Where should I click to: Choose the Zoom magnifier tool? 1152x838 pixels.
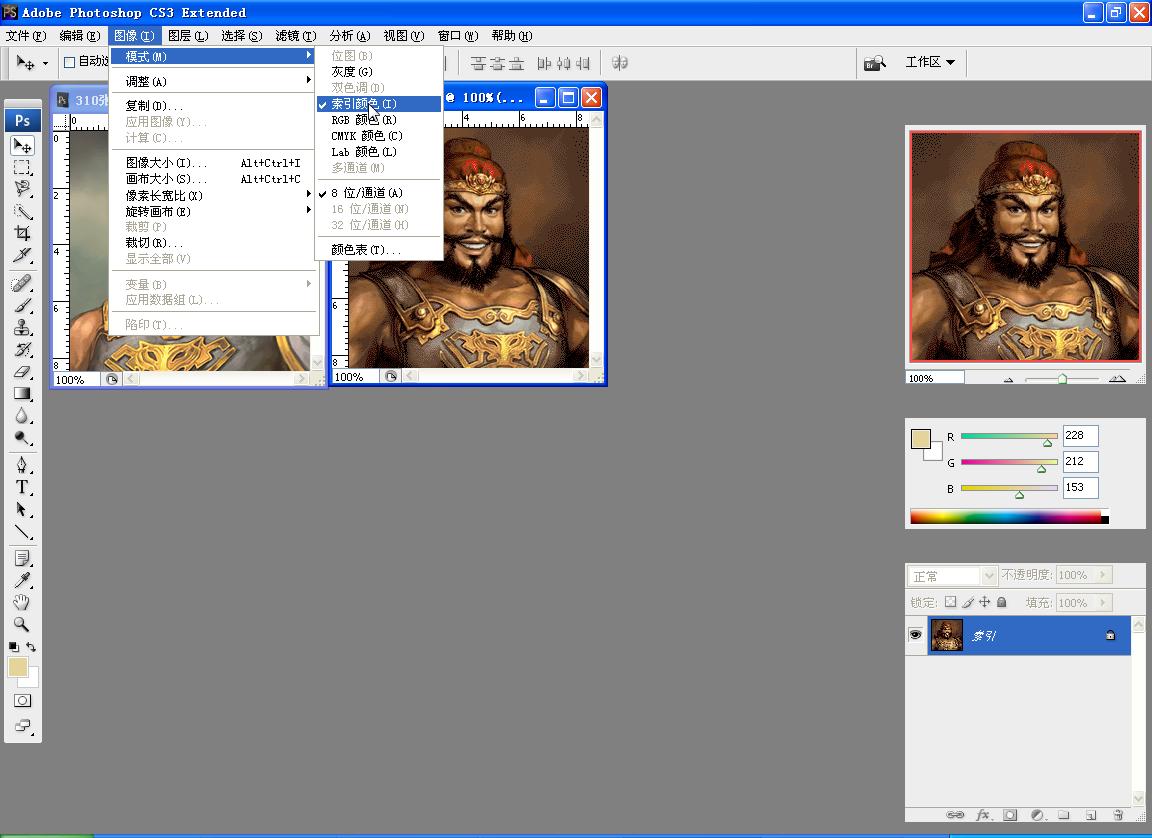(22, 625)
